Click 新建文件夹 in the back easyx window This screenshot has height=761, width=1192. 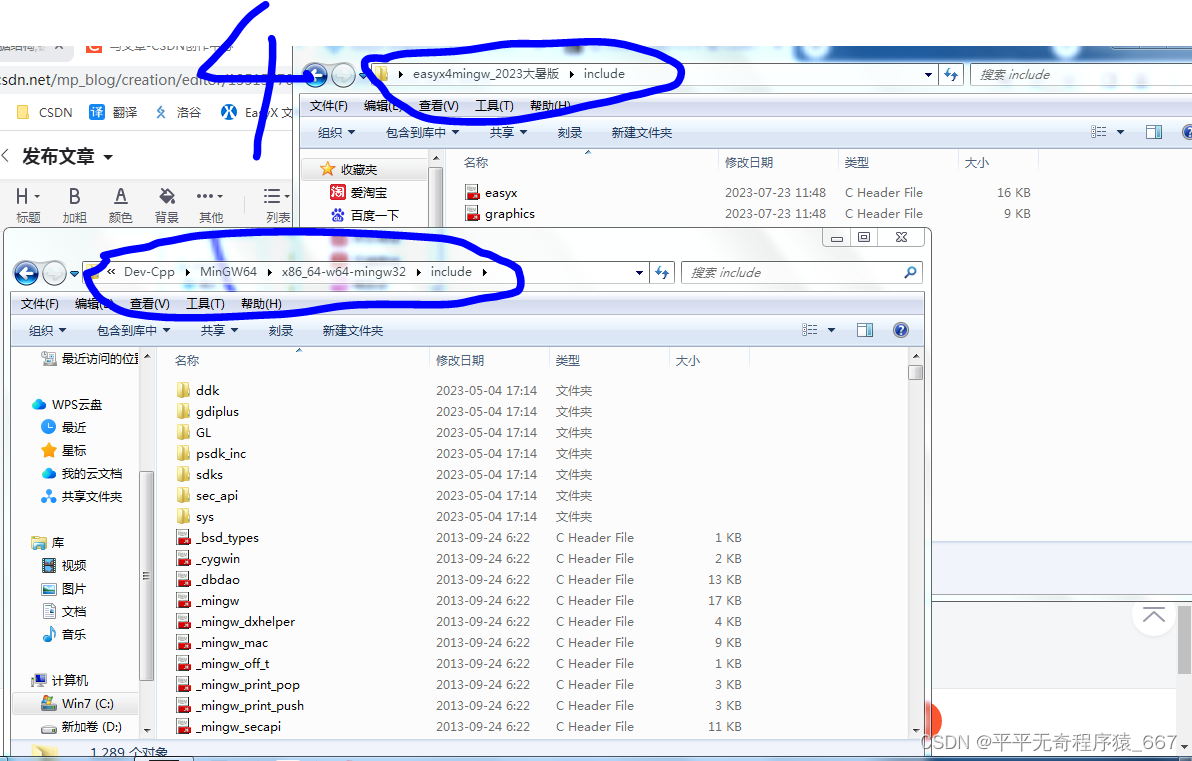642,133
